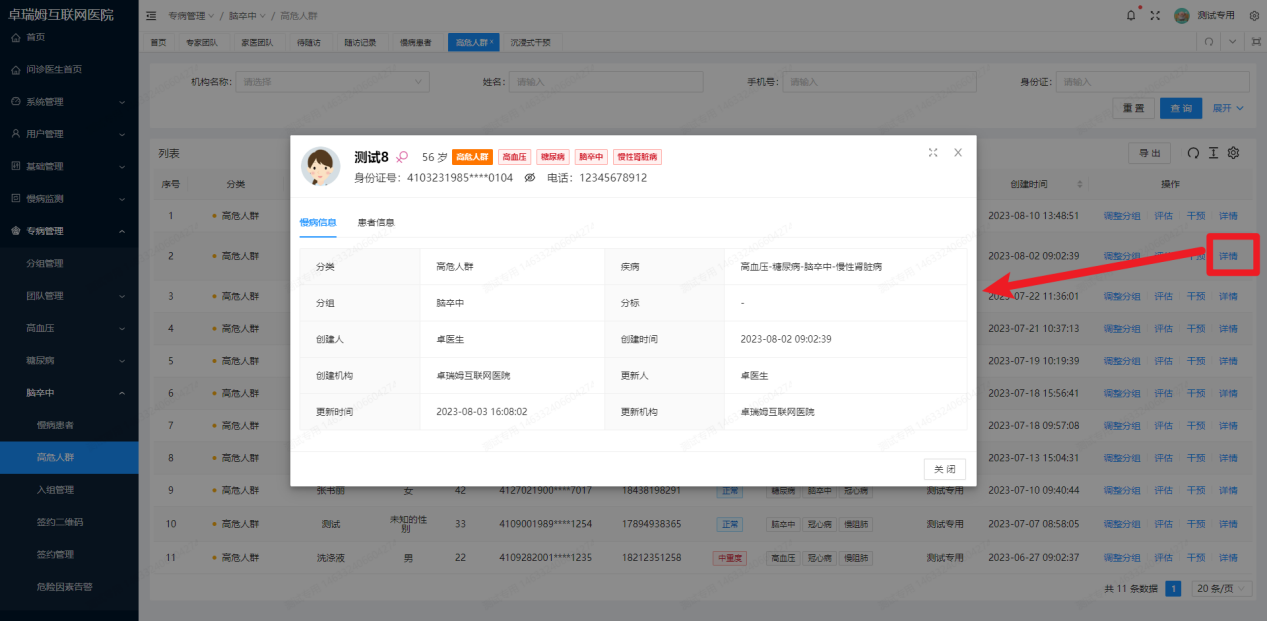Refresh the table list icon
Screen dimensions: 1267x621
pyautogui.click(x=1192, y=153)
